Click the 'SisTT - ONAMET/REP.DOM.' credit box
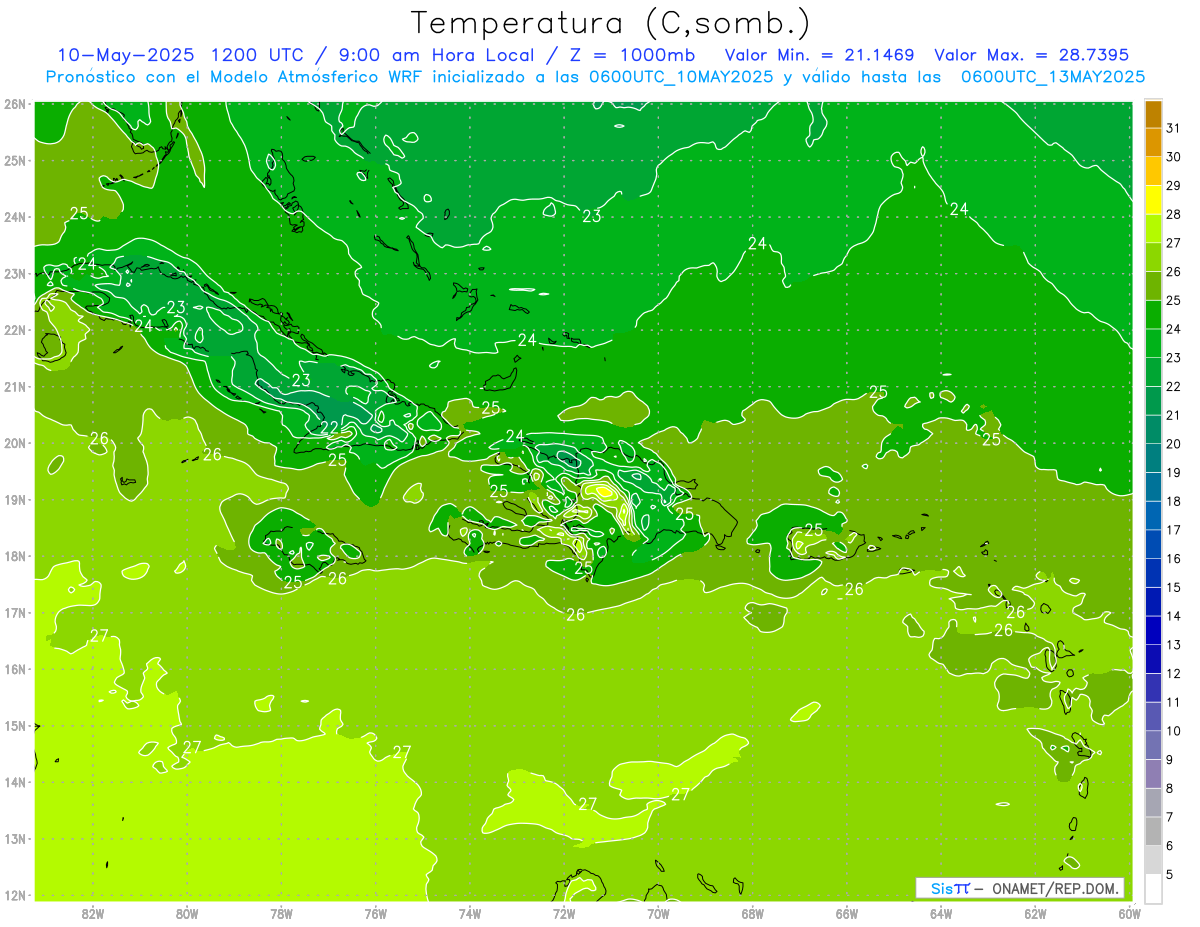Viewport: 1200px width, 927px height. [x=1020, y=888]
